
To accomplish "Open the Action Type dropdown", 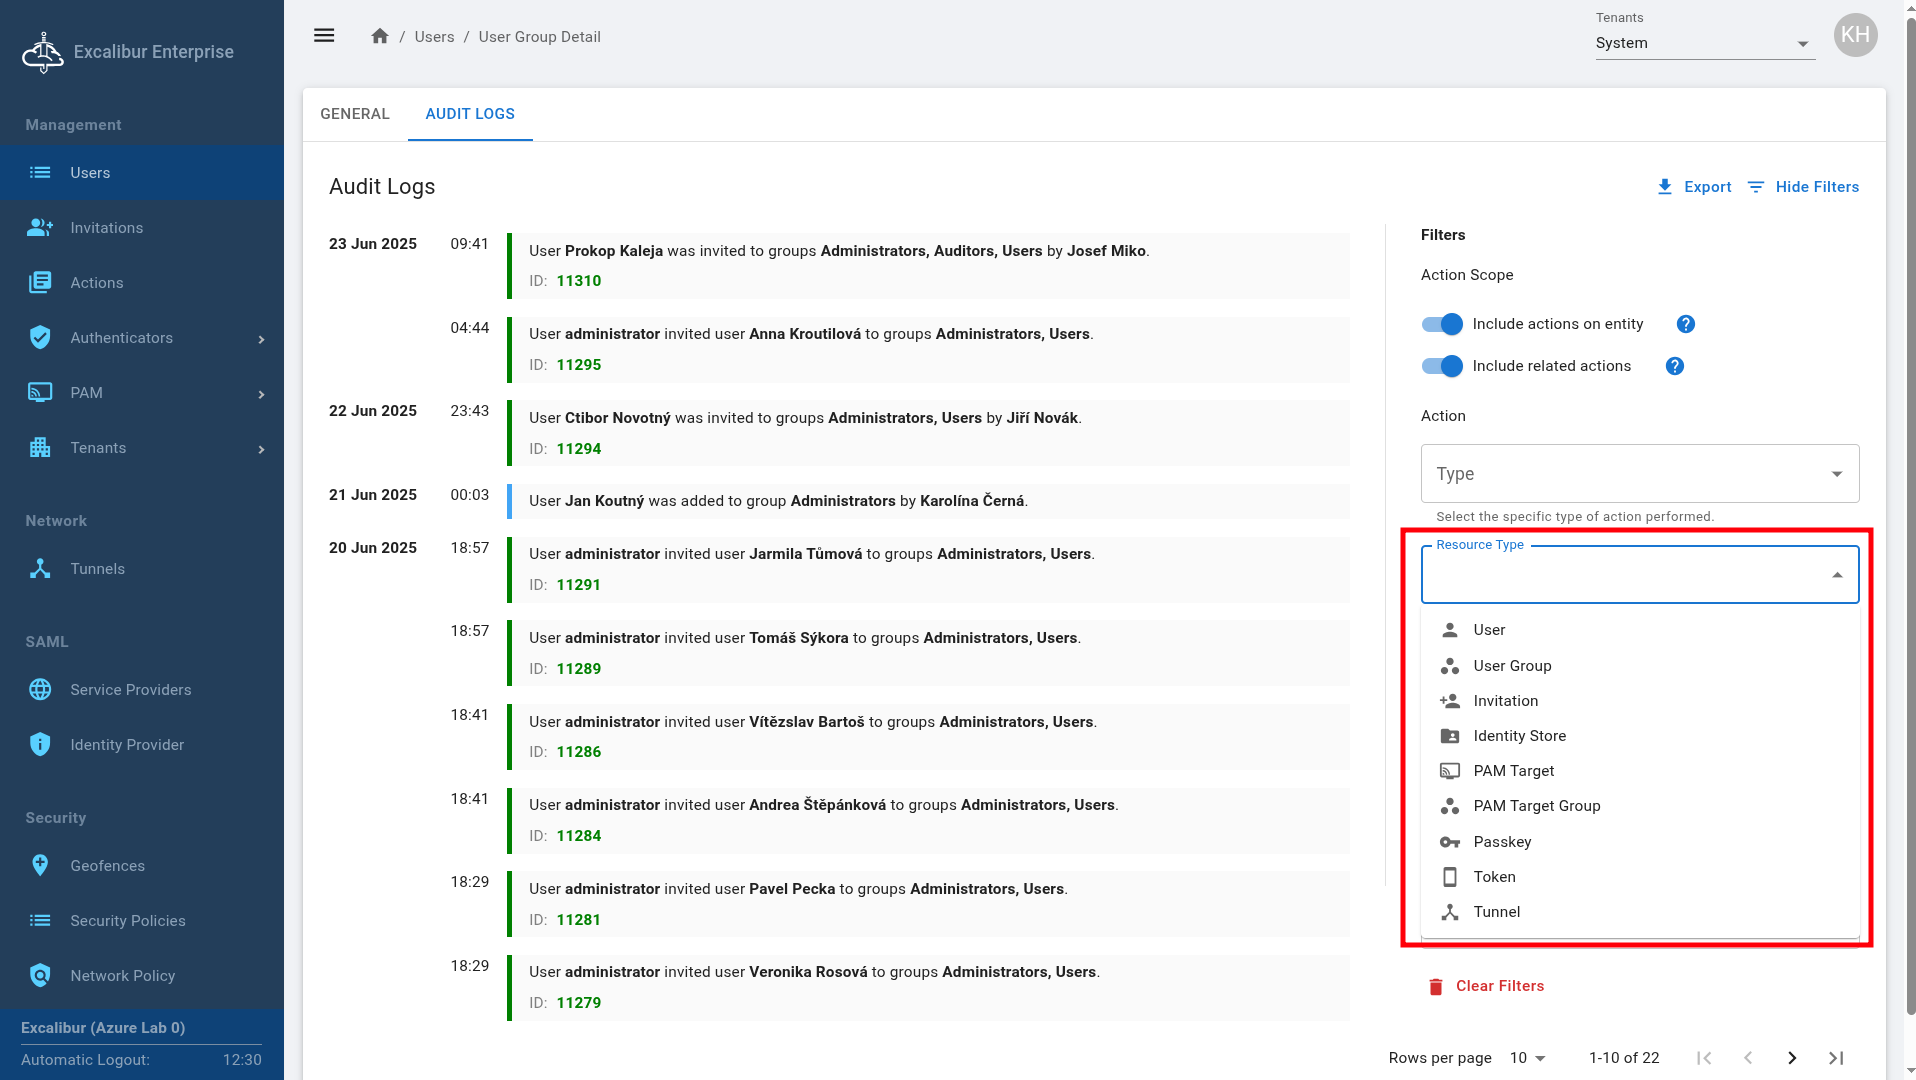I will 1639,474.
